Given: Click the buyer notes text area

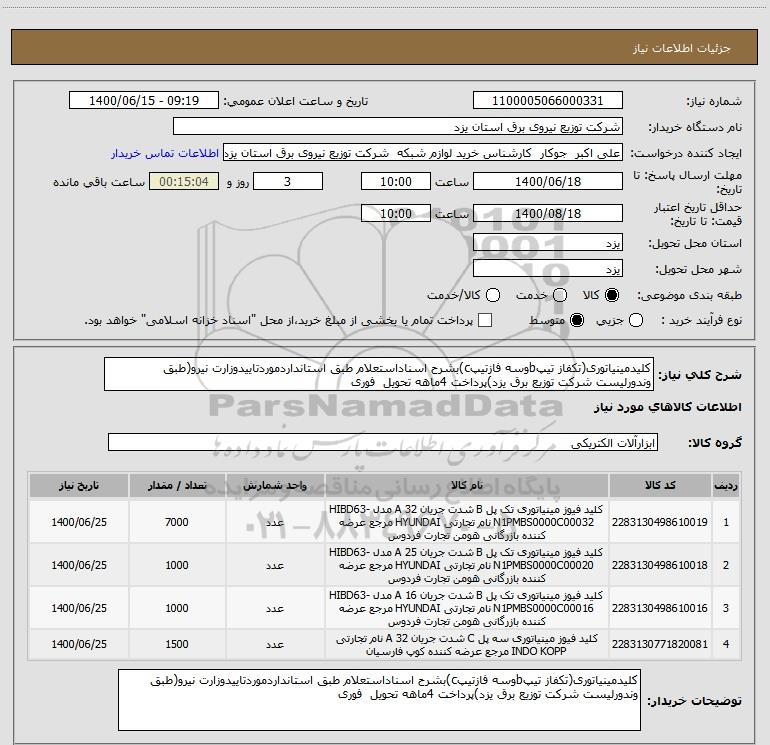Looking at the screenshot, I should [x=379, y=699].
